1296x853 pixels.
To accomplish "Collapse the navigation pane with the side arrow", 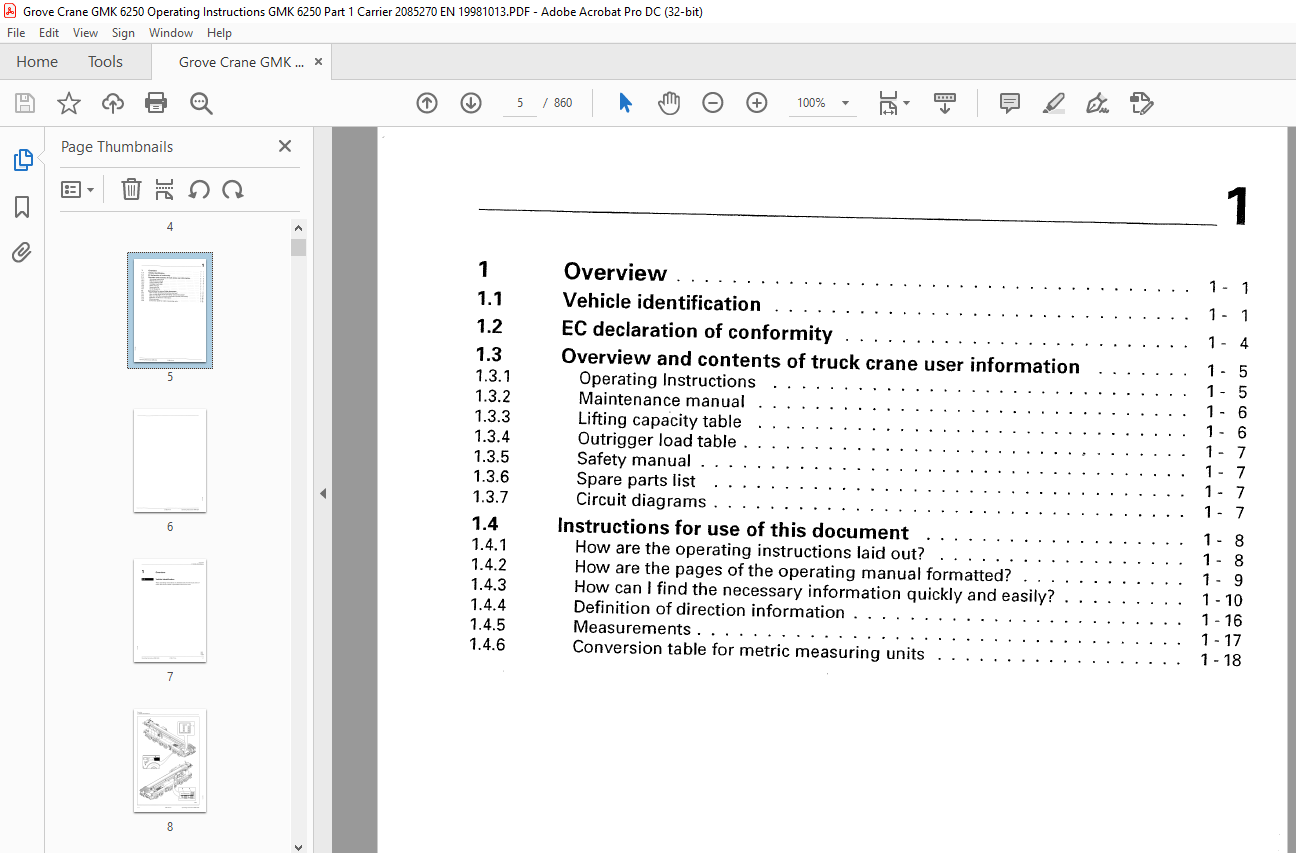I will (322, 493).
